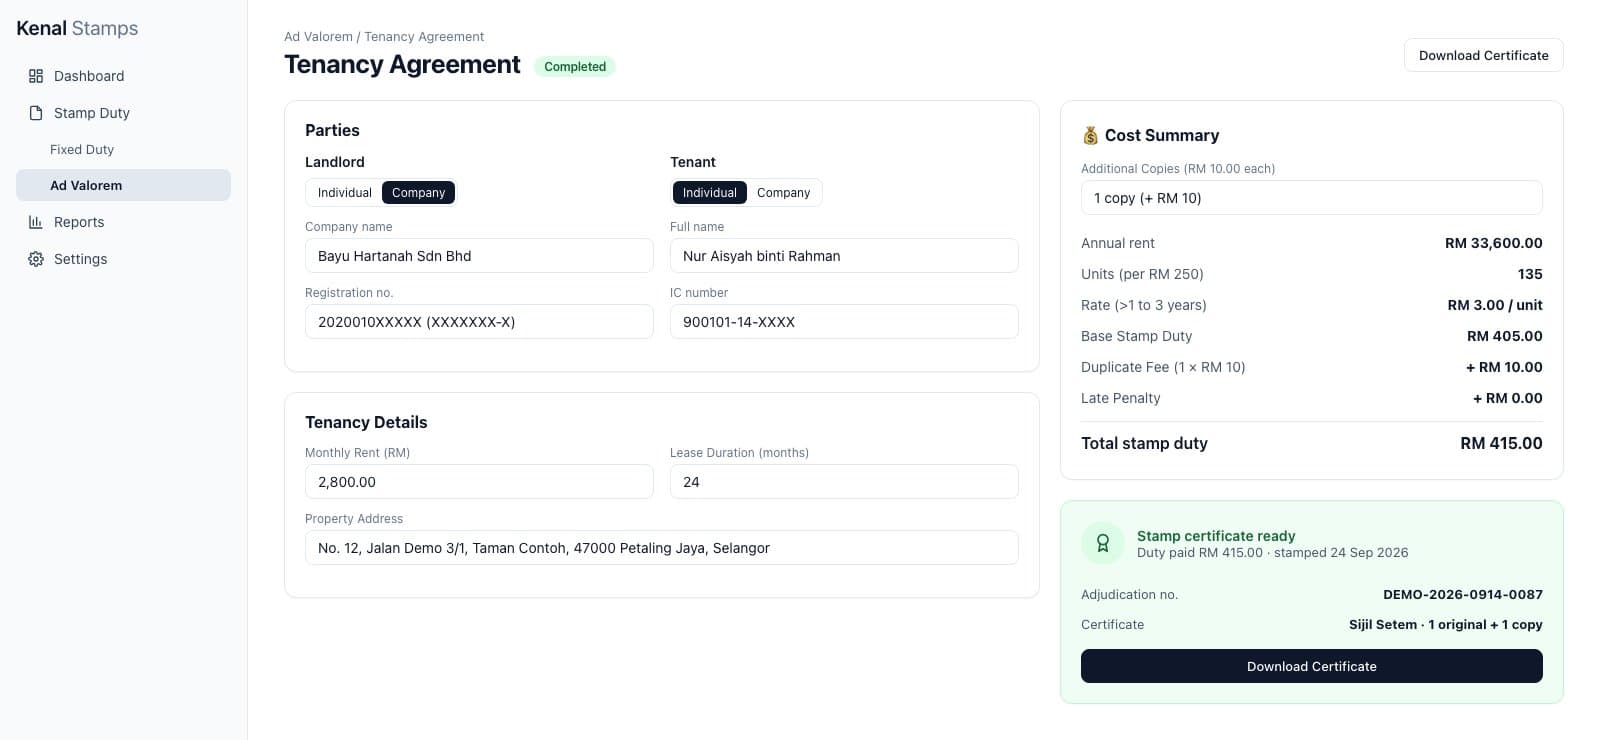Image resolution: width=1600 pixels, height=740 pixels.
Task: Click the units value 135
Action: click(1530, 274)
